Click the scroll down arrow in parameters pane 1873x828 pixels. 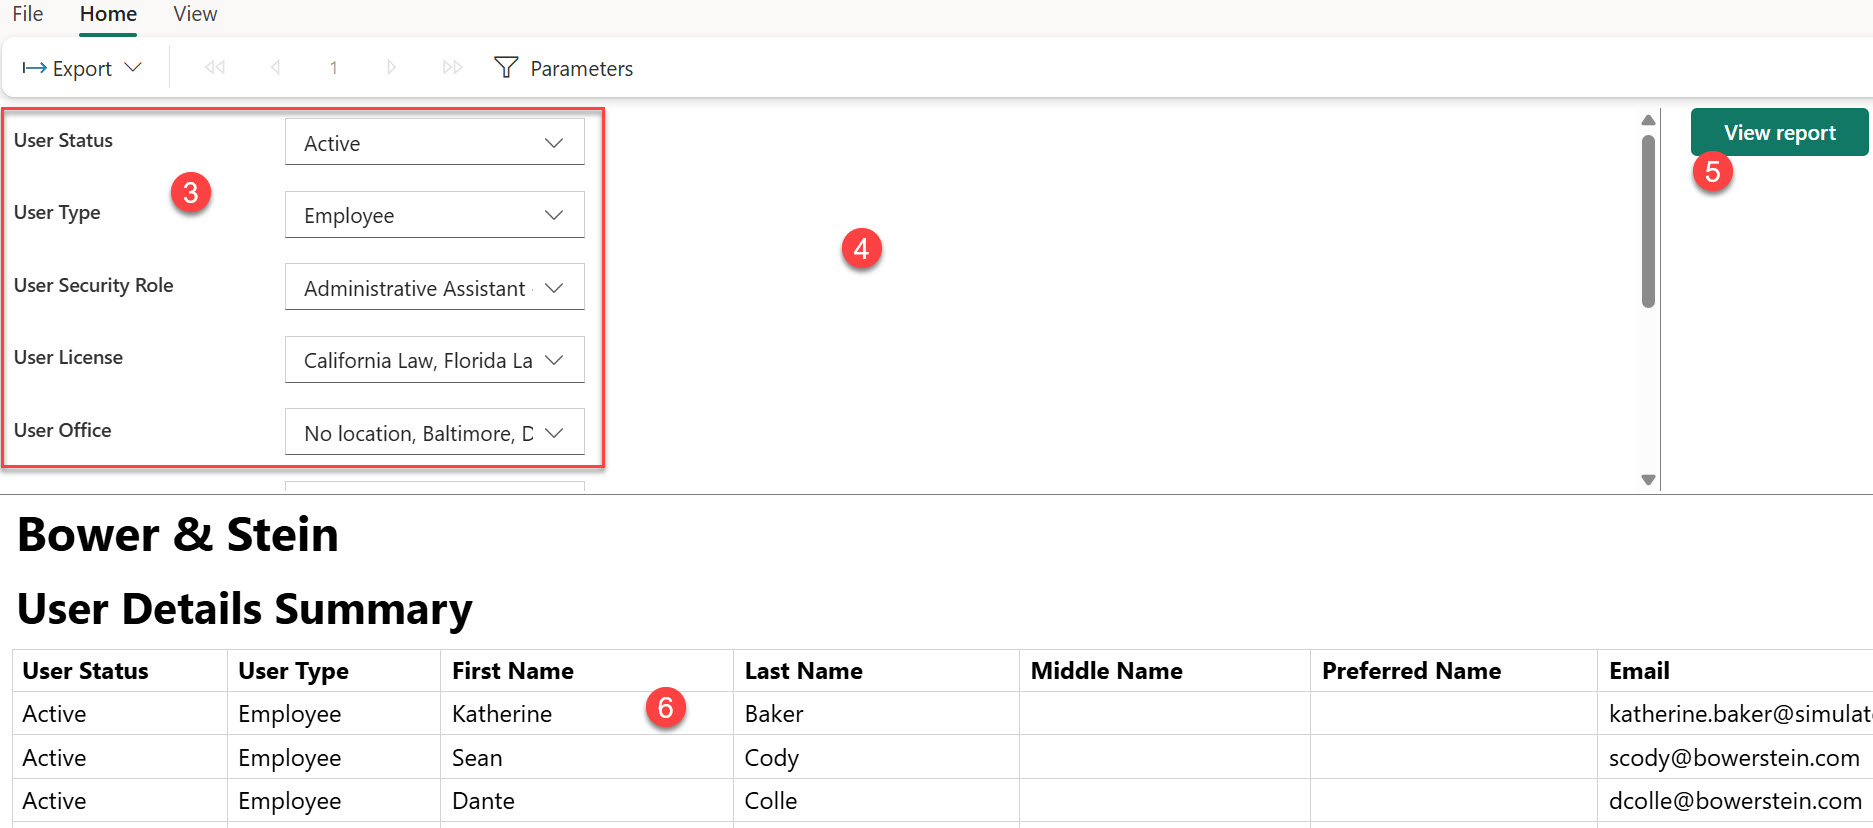pos(1648,480)
